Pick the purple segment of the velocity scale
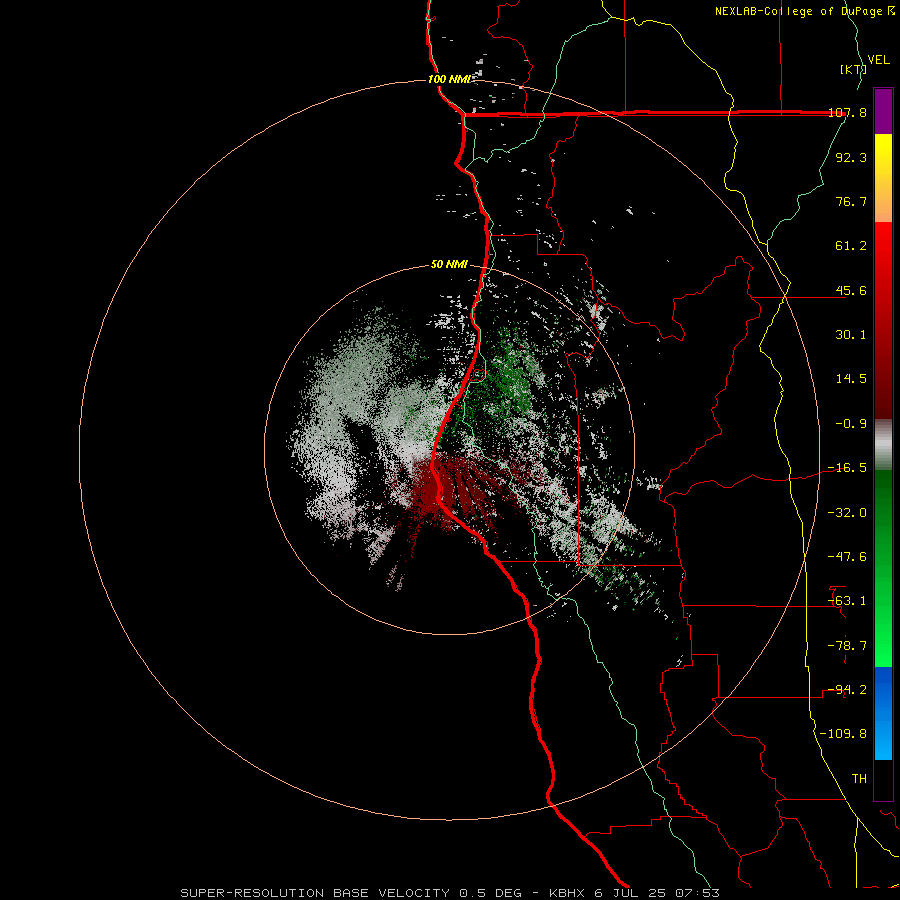The image size is (900, 900). [x=883, y=111]
